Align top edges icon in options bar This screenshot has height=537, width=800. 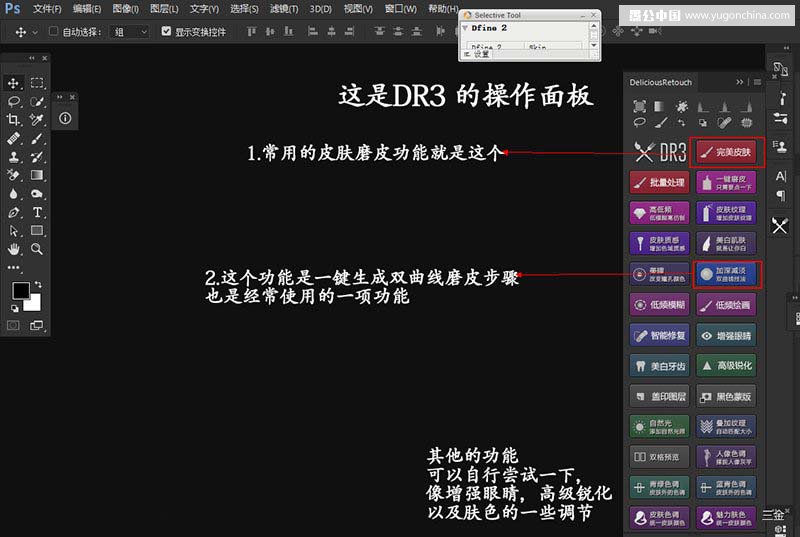[251, 32]
